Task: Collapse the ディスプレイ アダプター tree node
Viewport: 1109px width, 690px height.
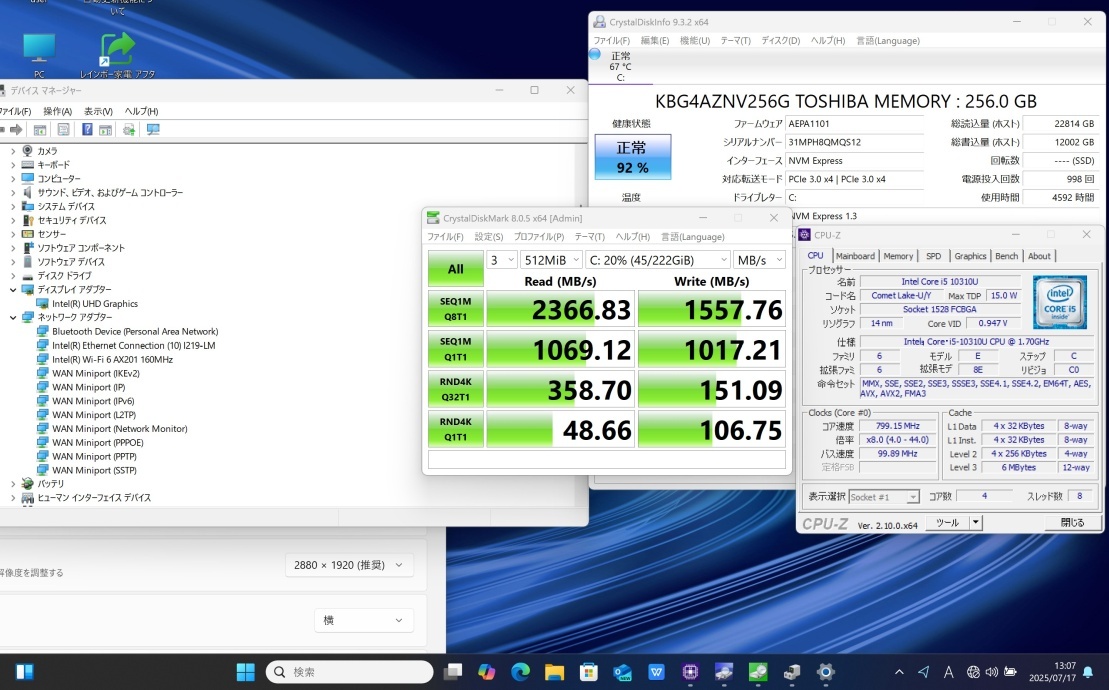Action: pyautogui.click(x=13, y=290)
